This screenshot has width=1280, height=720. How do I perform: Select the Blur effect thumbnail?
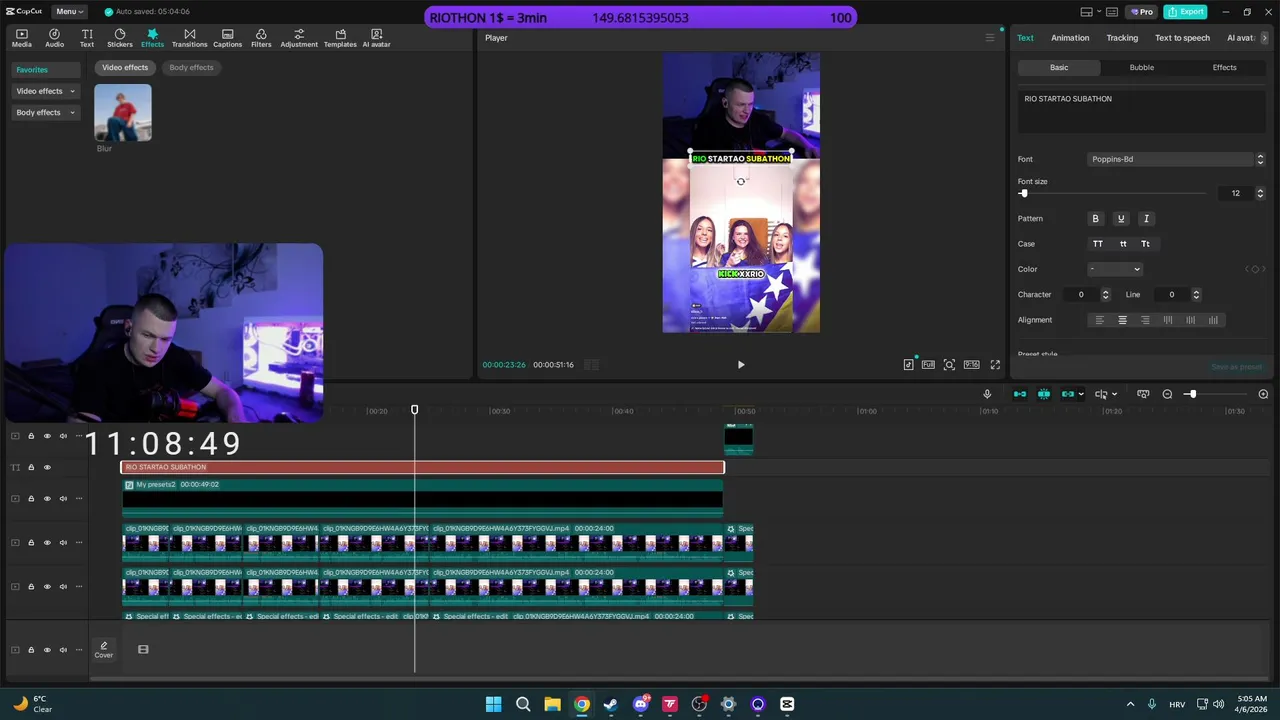123,112
